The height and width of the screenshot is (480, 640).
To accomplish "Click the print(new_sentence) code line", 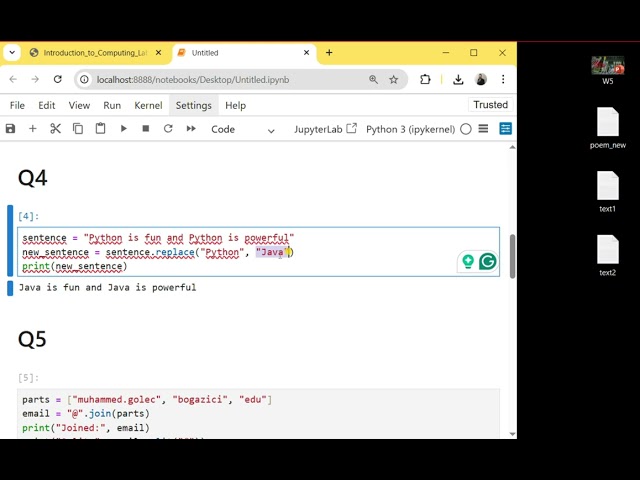I will point(75,267).
